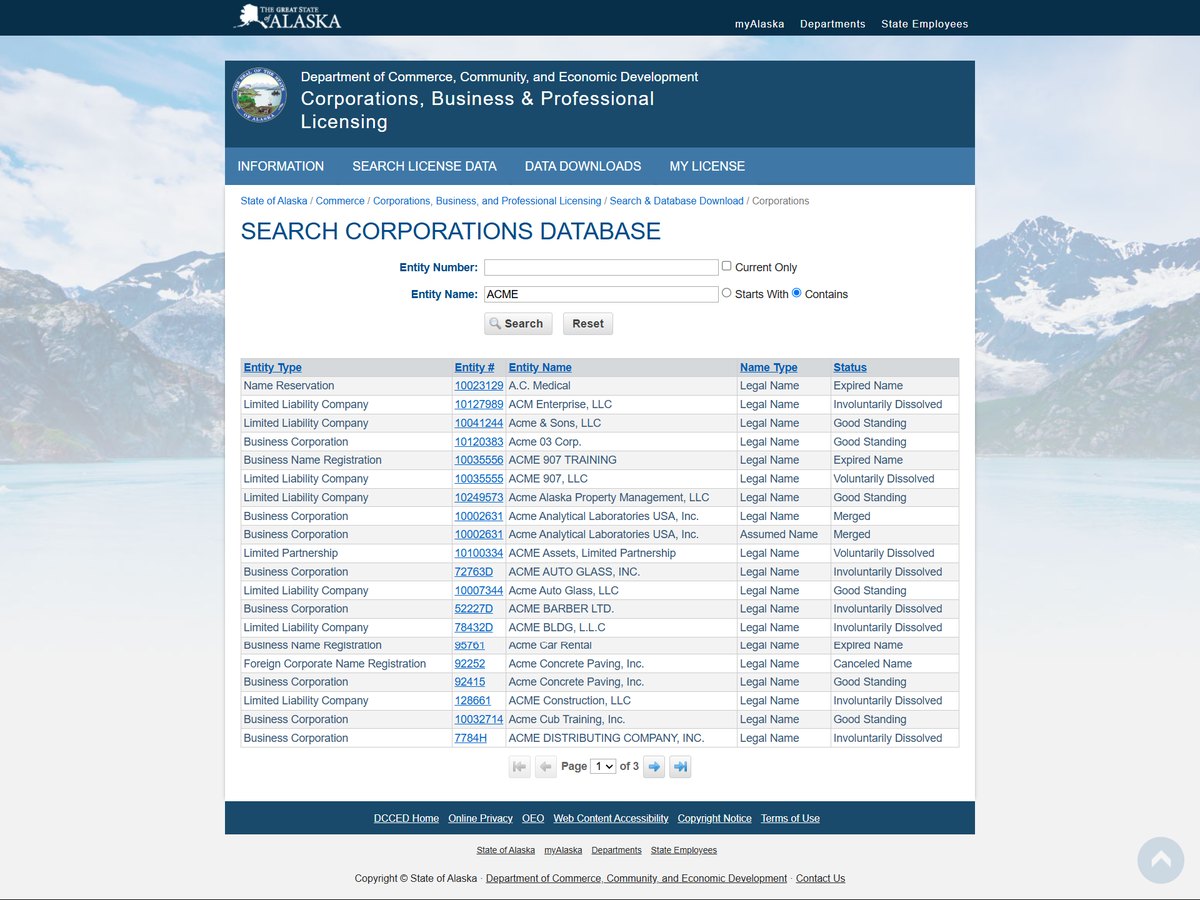Open the Terms of Use link
Image resolution: width=1200 pixels, height=900 pixels.
pos(790,818)
